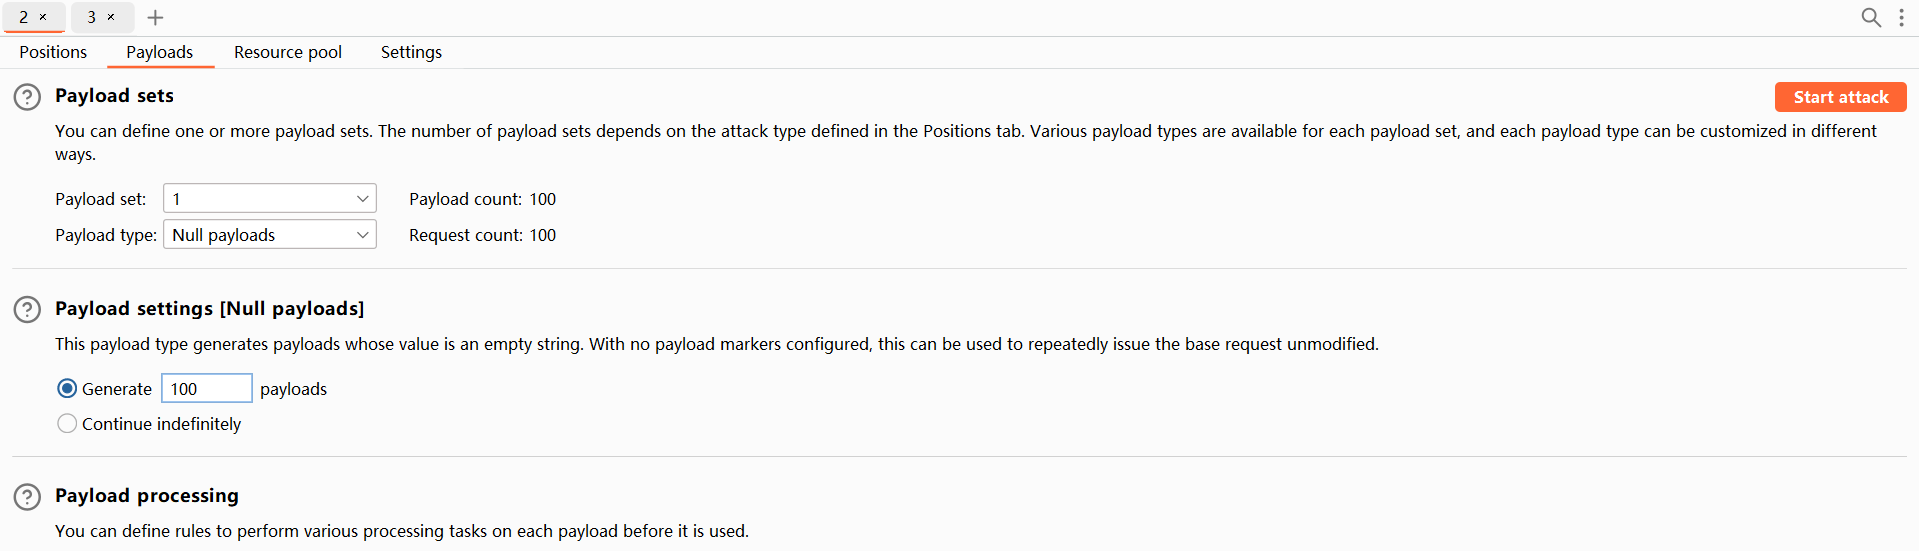Open the Payload set dropdown

tap(269, 199)
